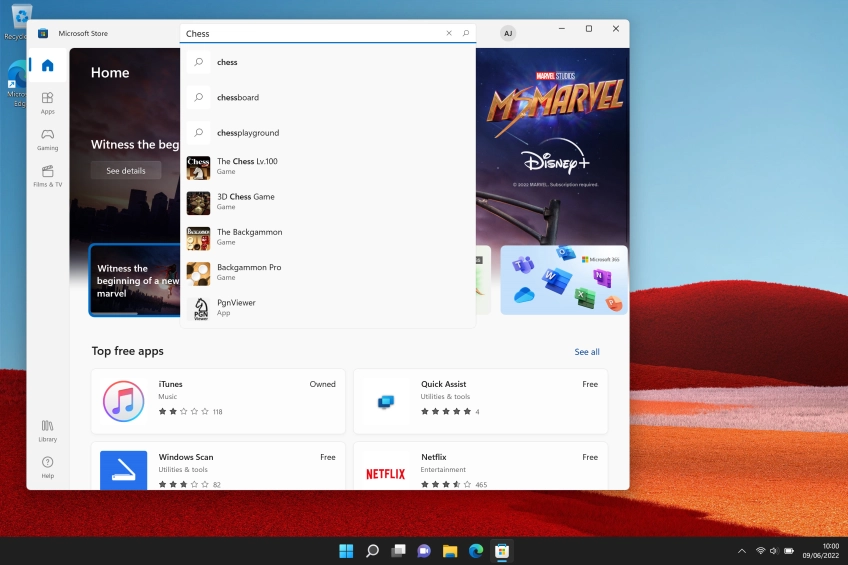The height and width of the screenshot is (565, 848).
Task: Click the Quick Assist icon
Action: [x=386, y=402]
